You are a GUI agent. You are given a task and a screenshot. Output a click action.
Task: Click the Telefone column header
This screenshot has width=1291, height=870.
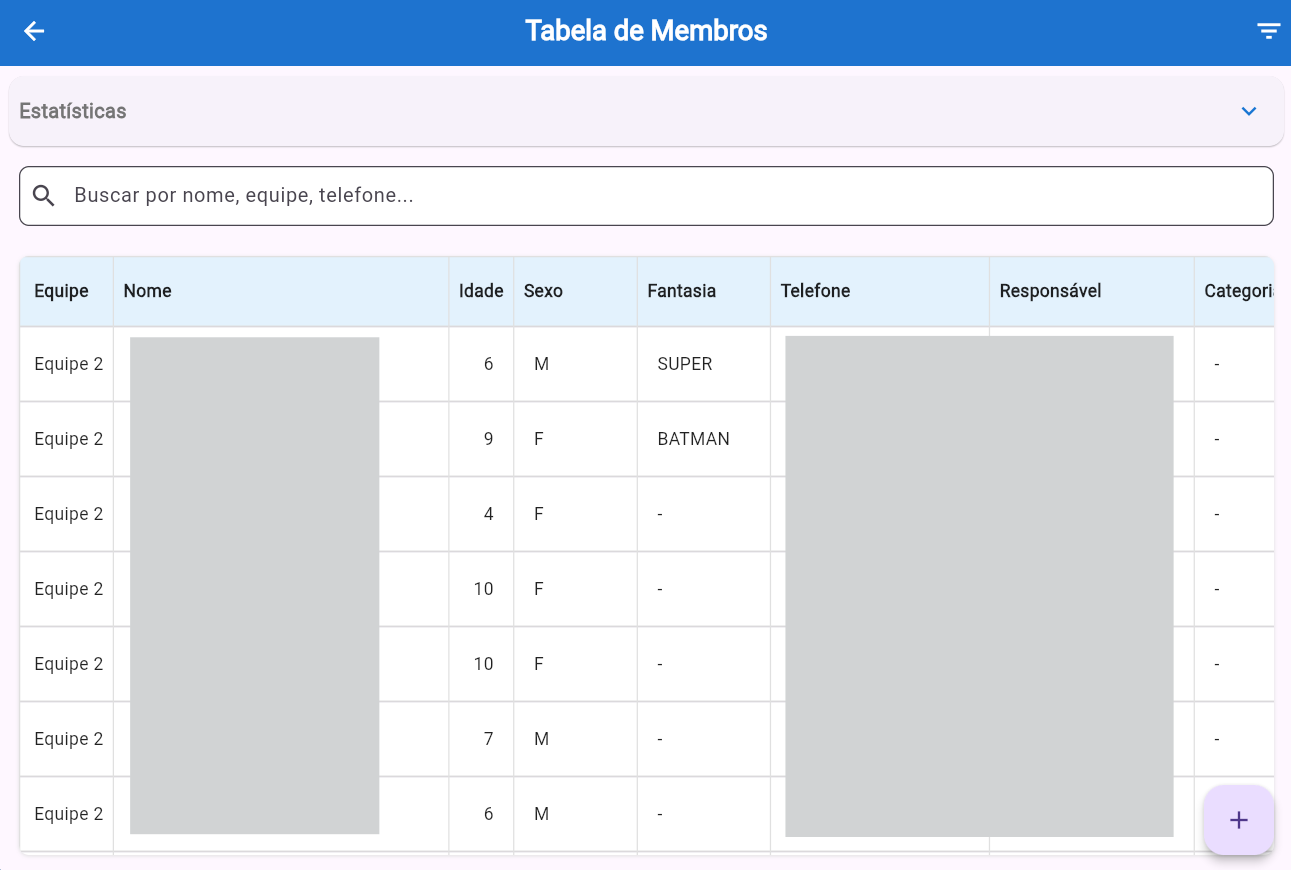[x=815, y=291]
